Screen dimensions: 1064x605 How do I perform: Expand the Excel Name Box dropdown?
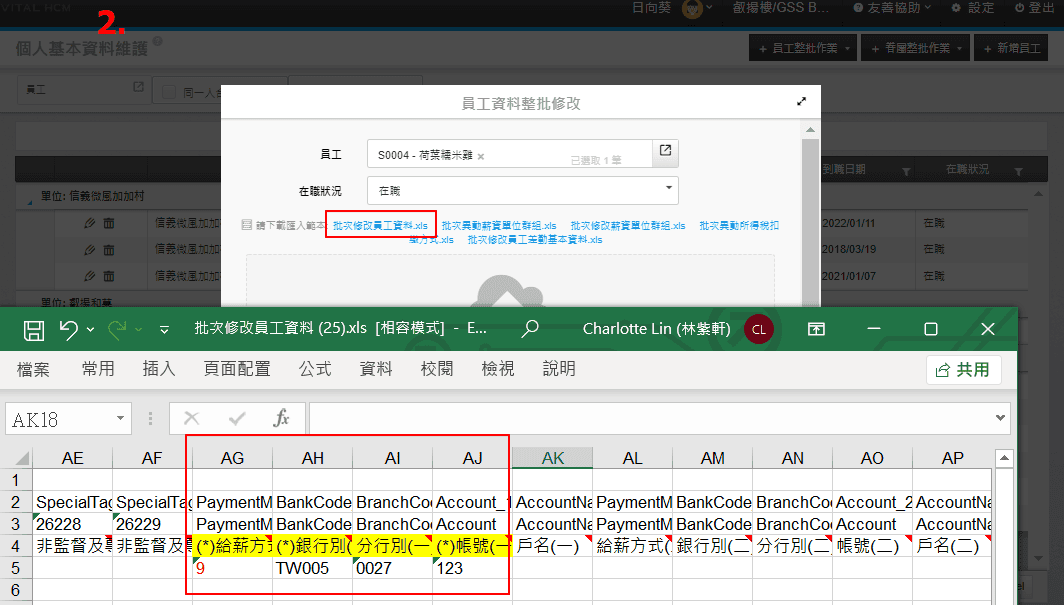pyautogui.click(x=120, y=419)
